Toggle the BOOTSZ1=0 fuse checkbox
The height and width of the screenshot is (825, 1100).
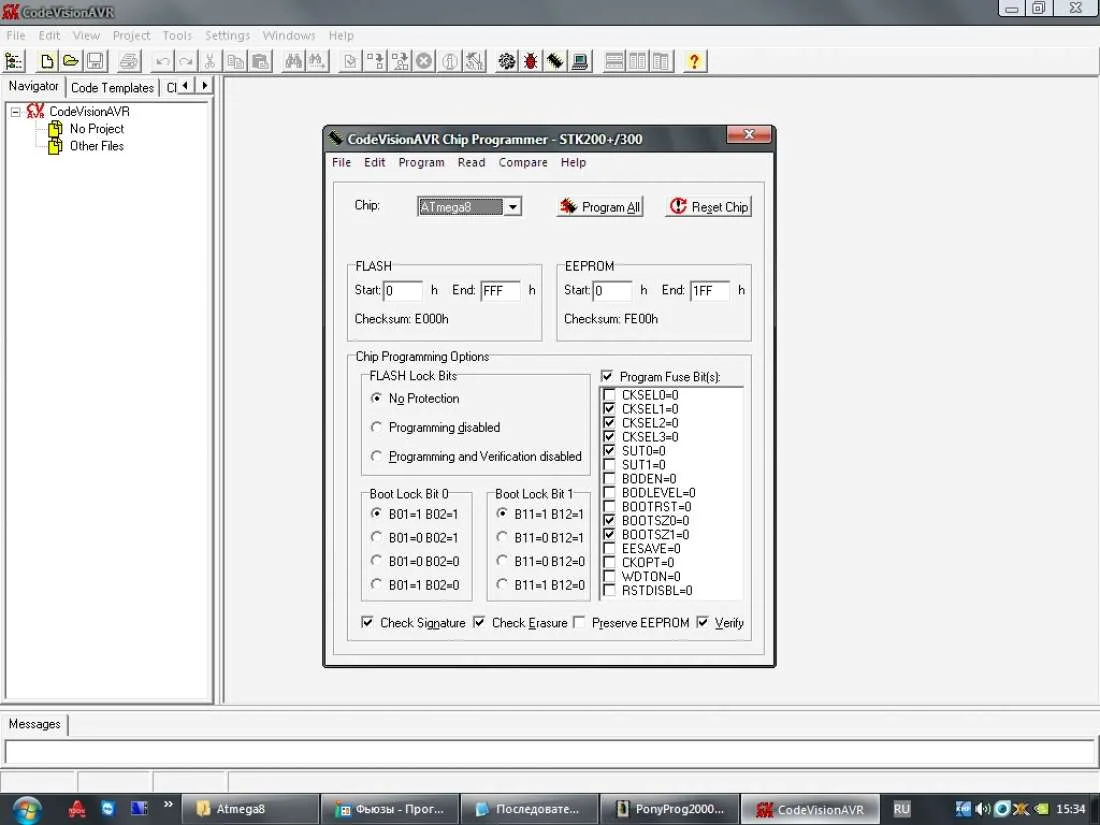point(609,535)
